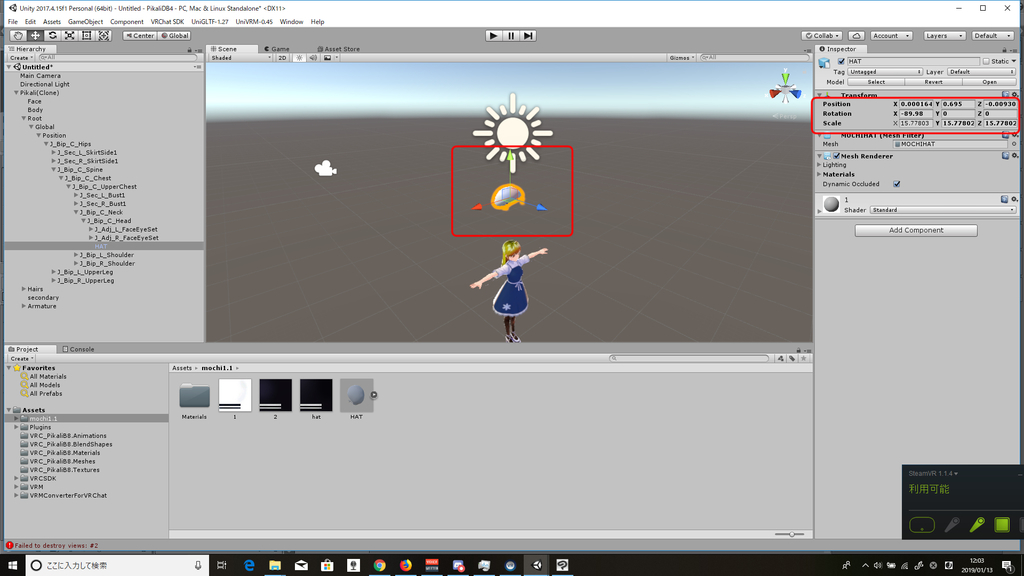Open the VRChat SDK menu
Image resolution: width=1024 pixels, height=576 pixels.
point(167,22)
